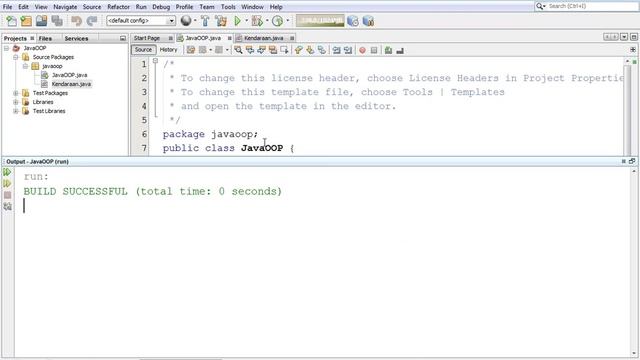The image size is (640, 360).
Task: Toggle Rectangular Selection in editor toolbar
Action: (284, 50)
